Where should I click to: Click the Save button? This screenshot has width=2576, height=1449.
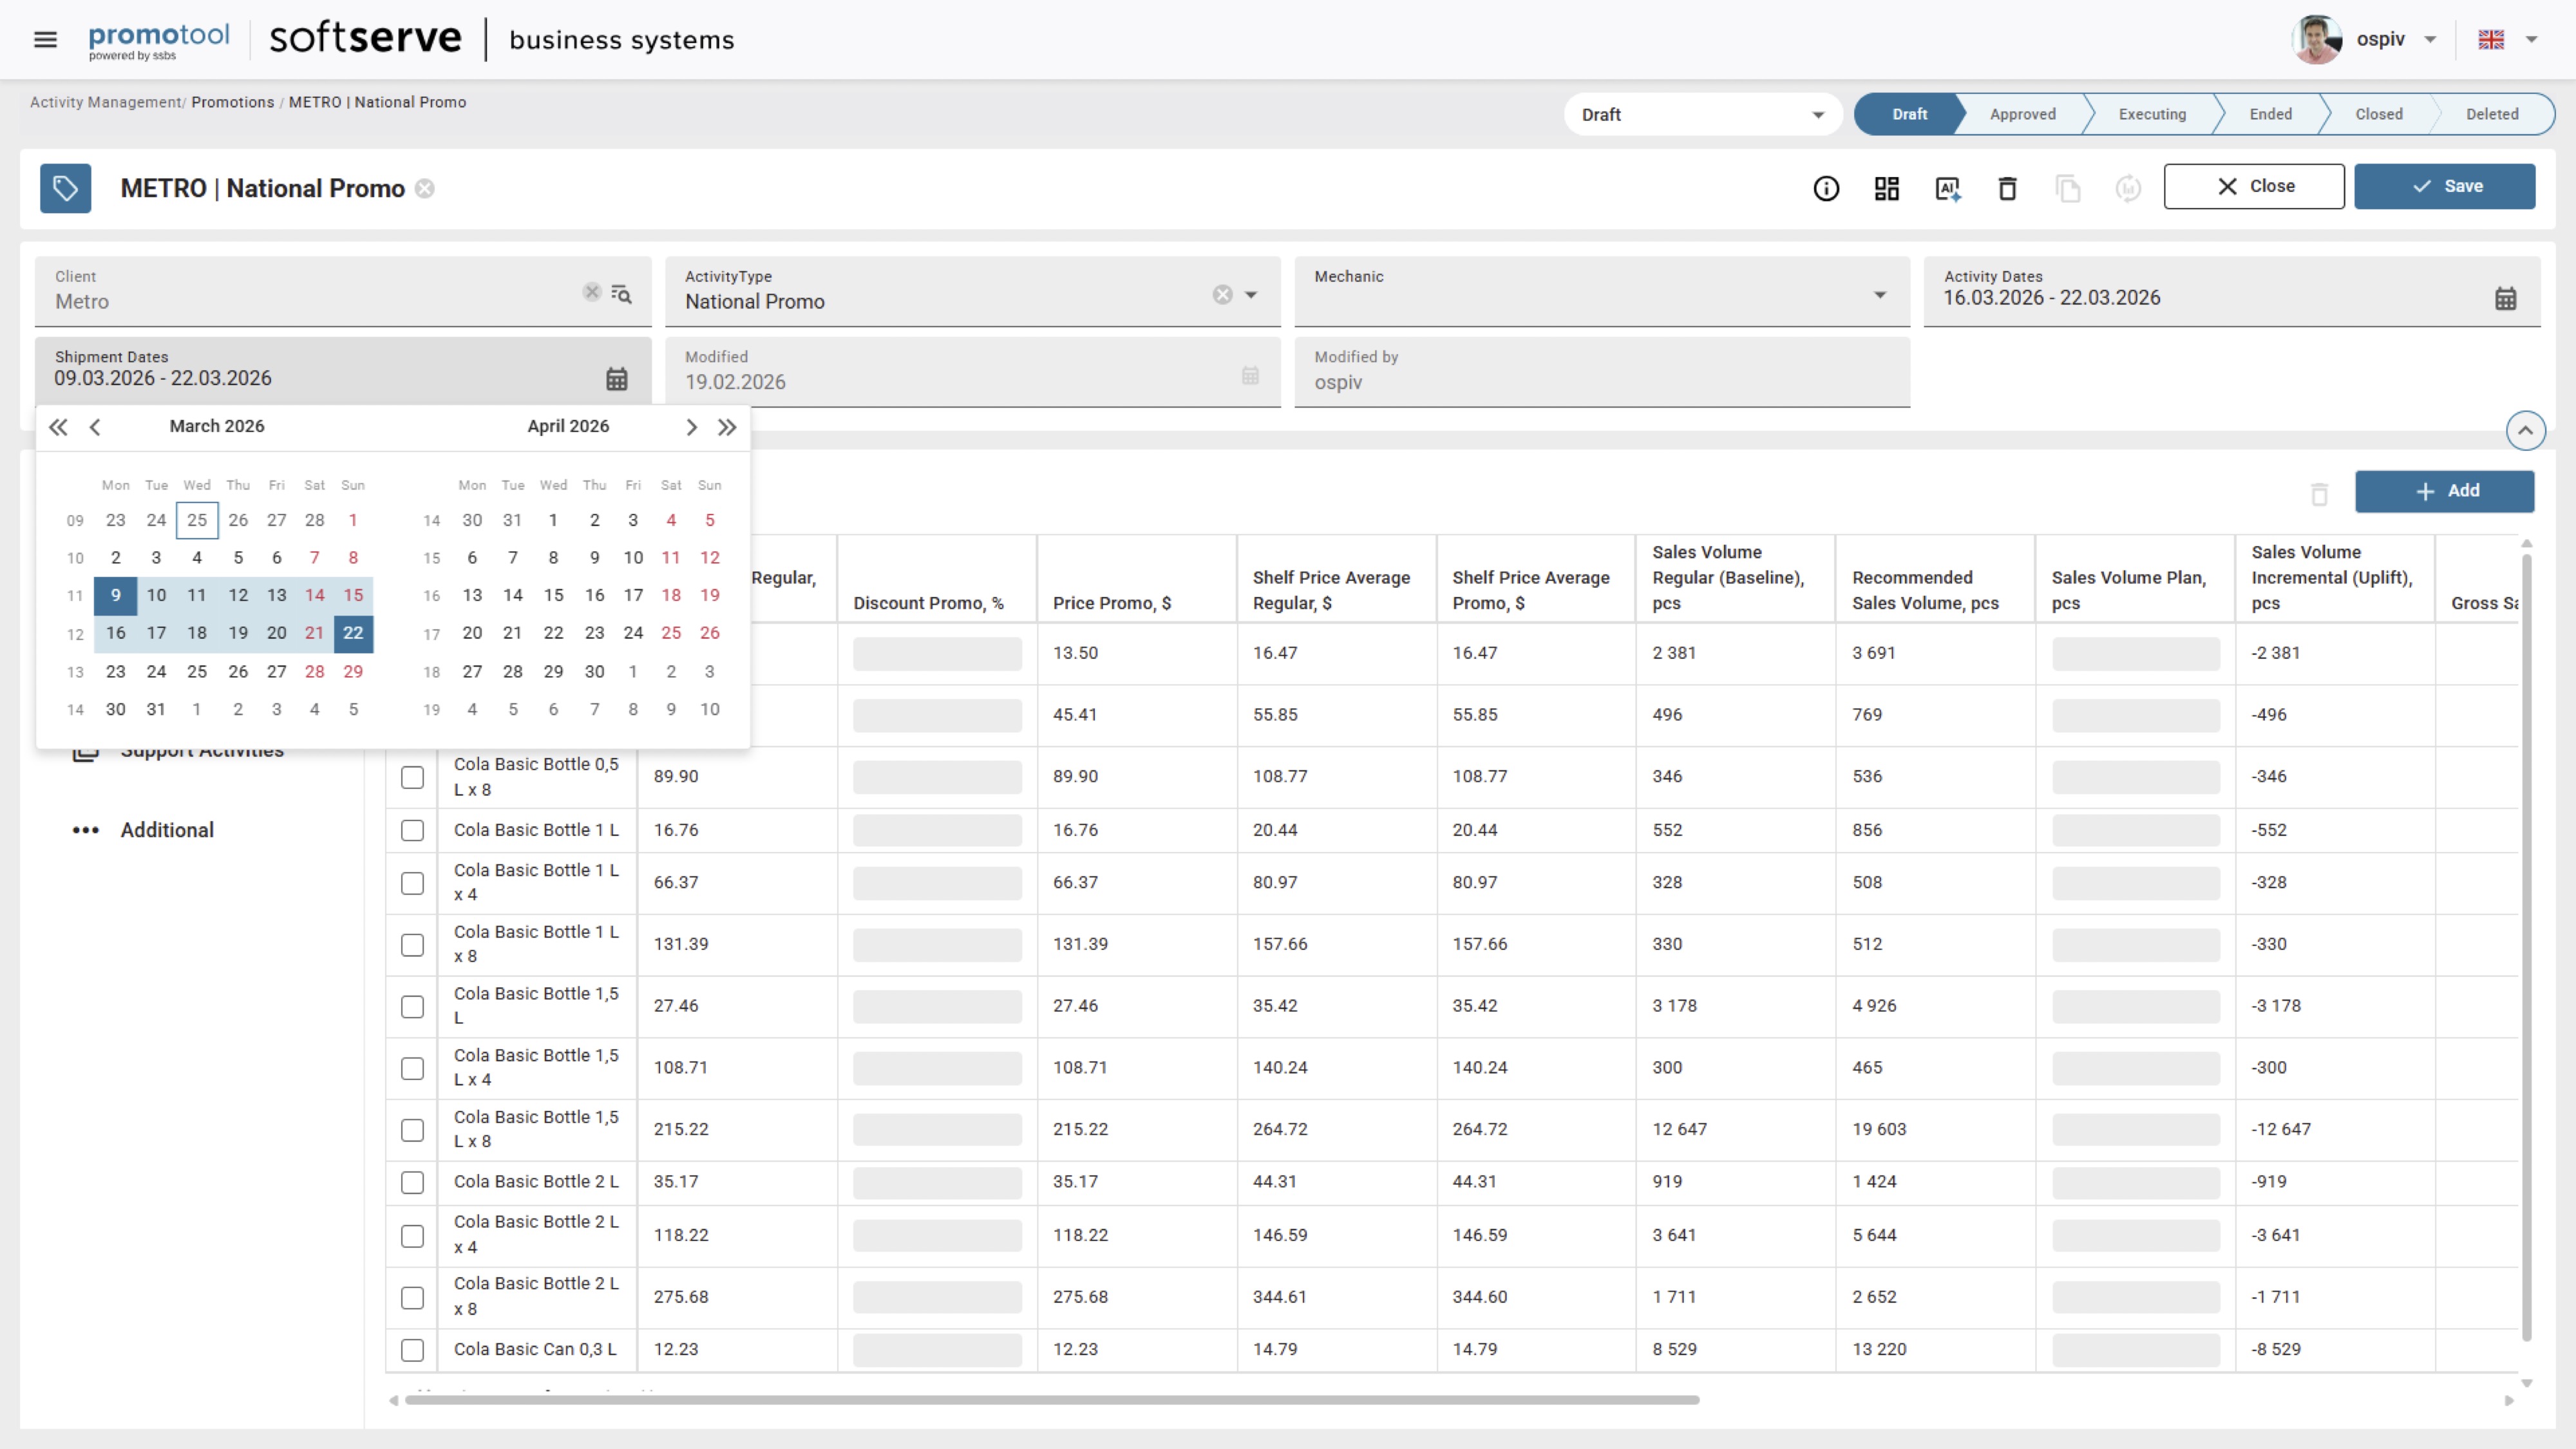(2444, 186)
